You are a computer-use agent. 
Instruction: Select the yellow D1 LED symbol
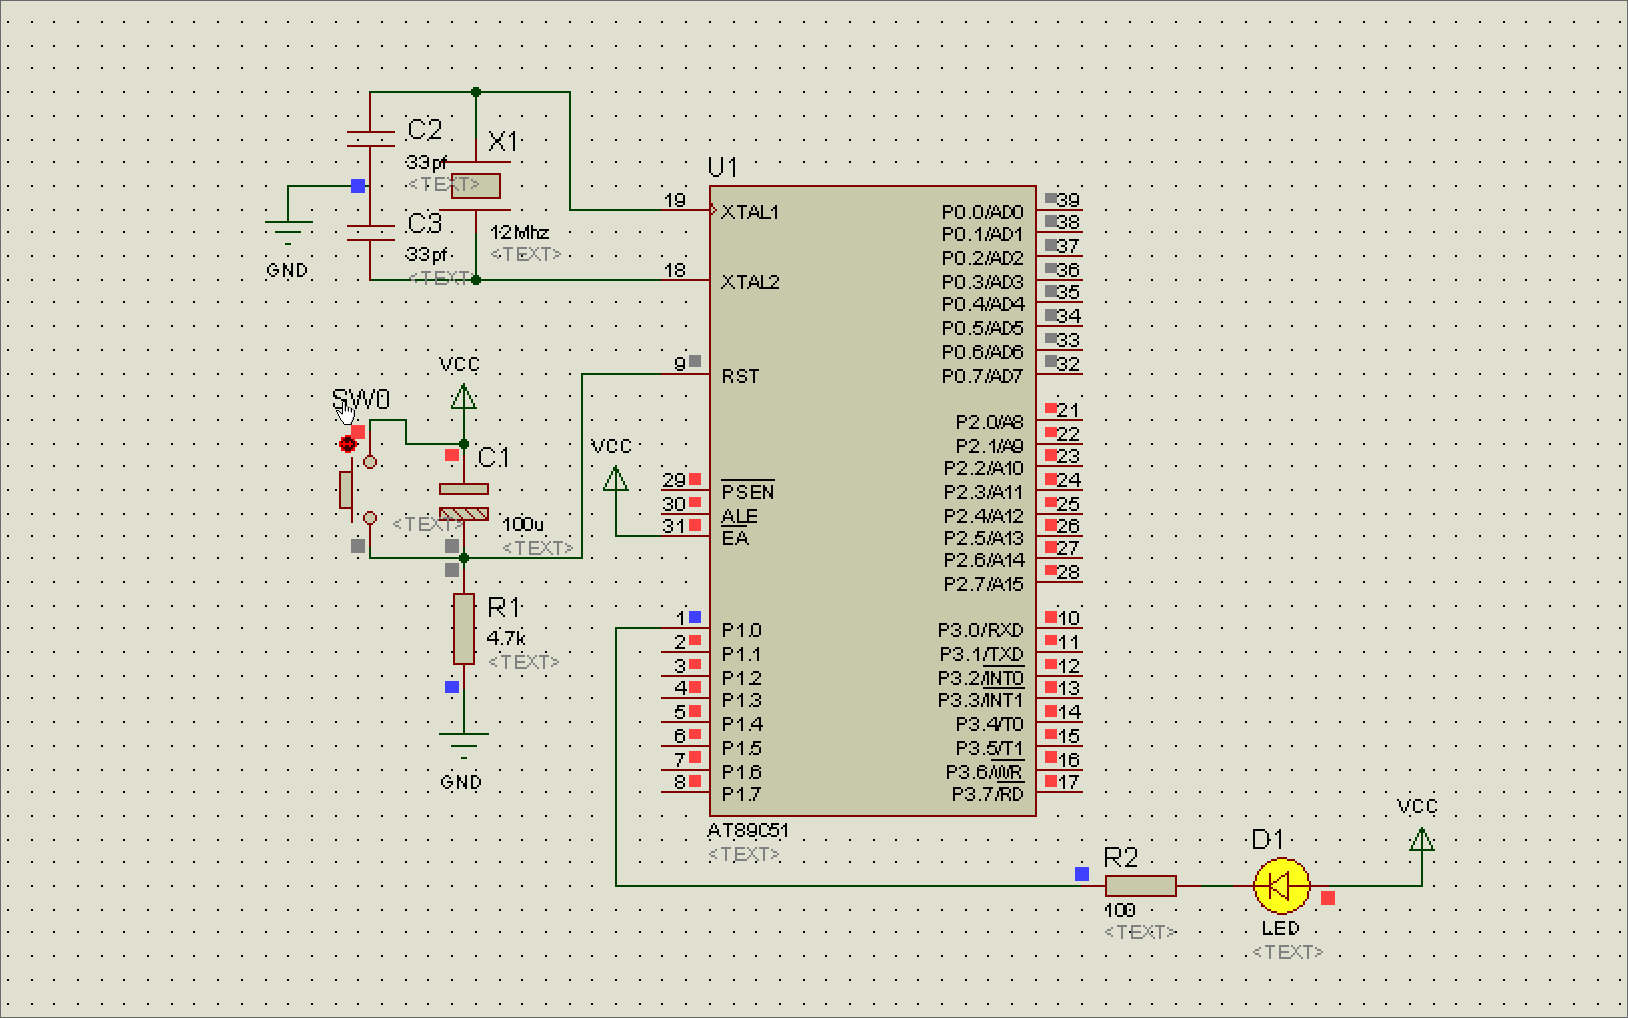pos(1282,886)
